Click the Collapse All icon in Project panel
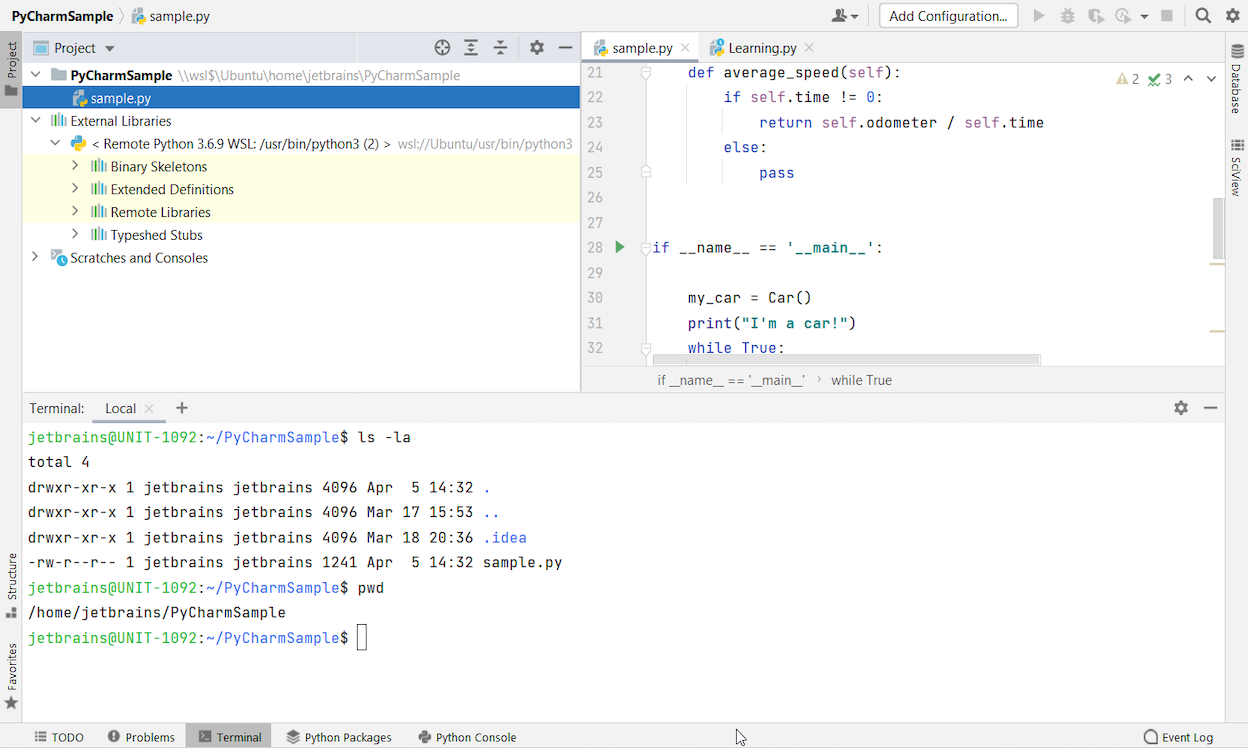 501,47
